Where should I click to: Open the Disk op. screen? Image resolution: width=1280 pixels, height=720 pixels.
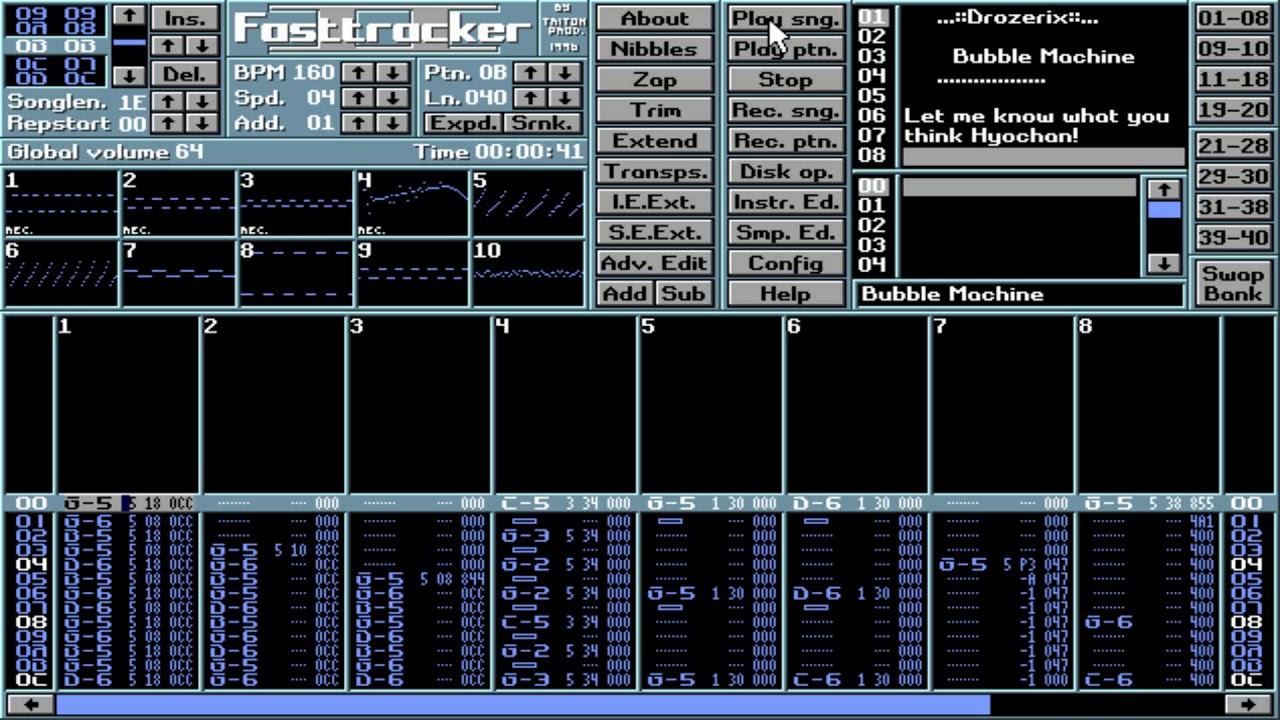785,171
